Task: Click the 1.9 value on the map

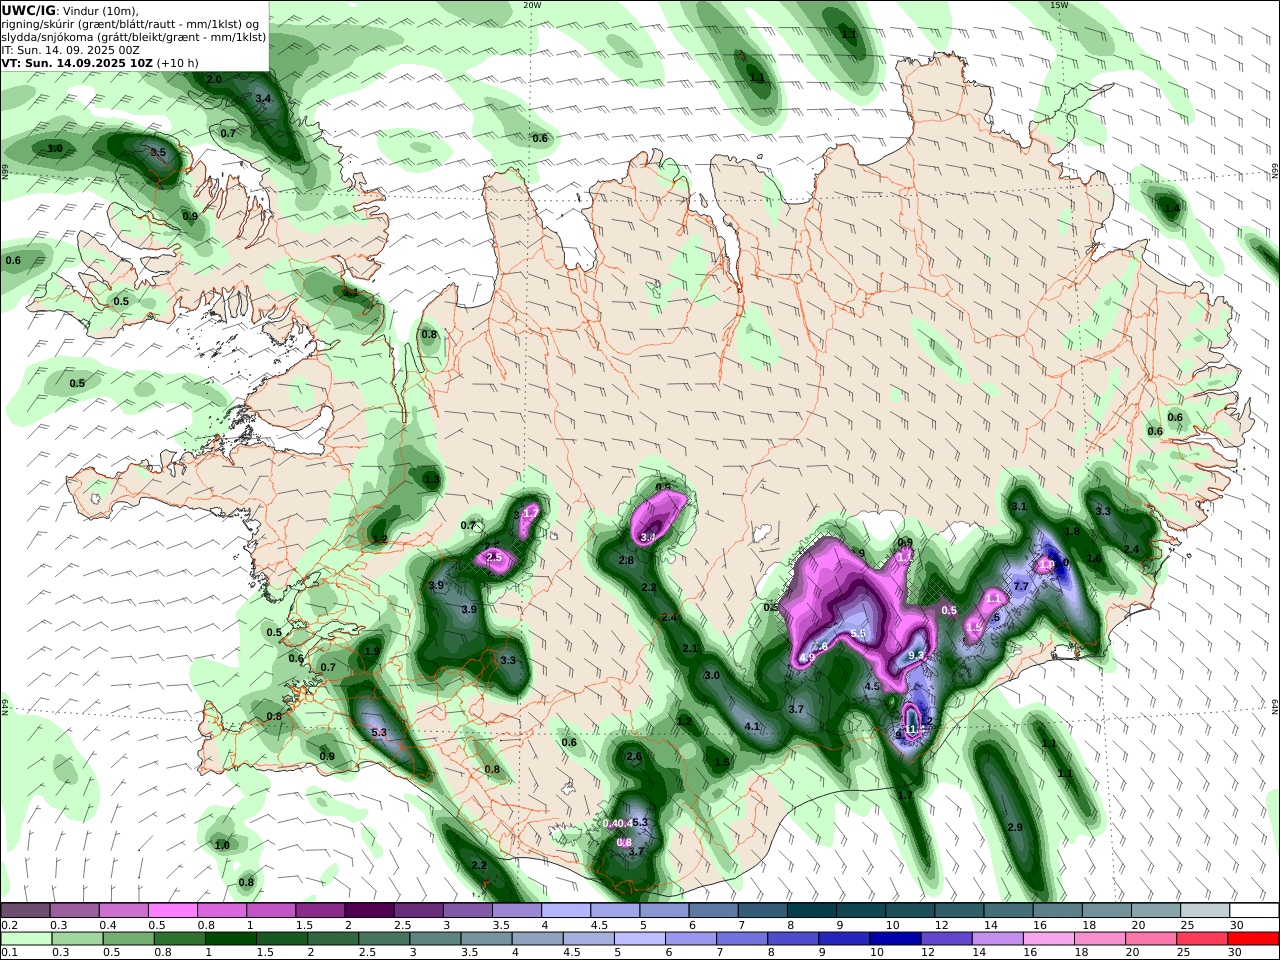Action: coord(371,652)
